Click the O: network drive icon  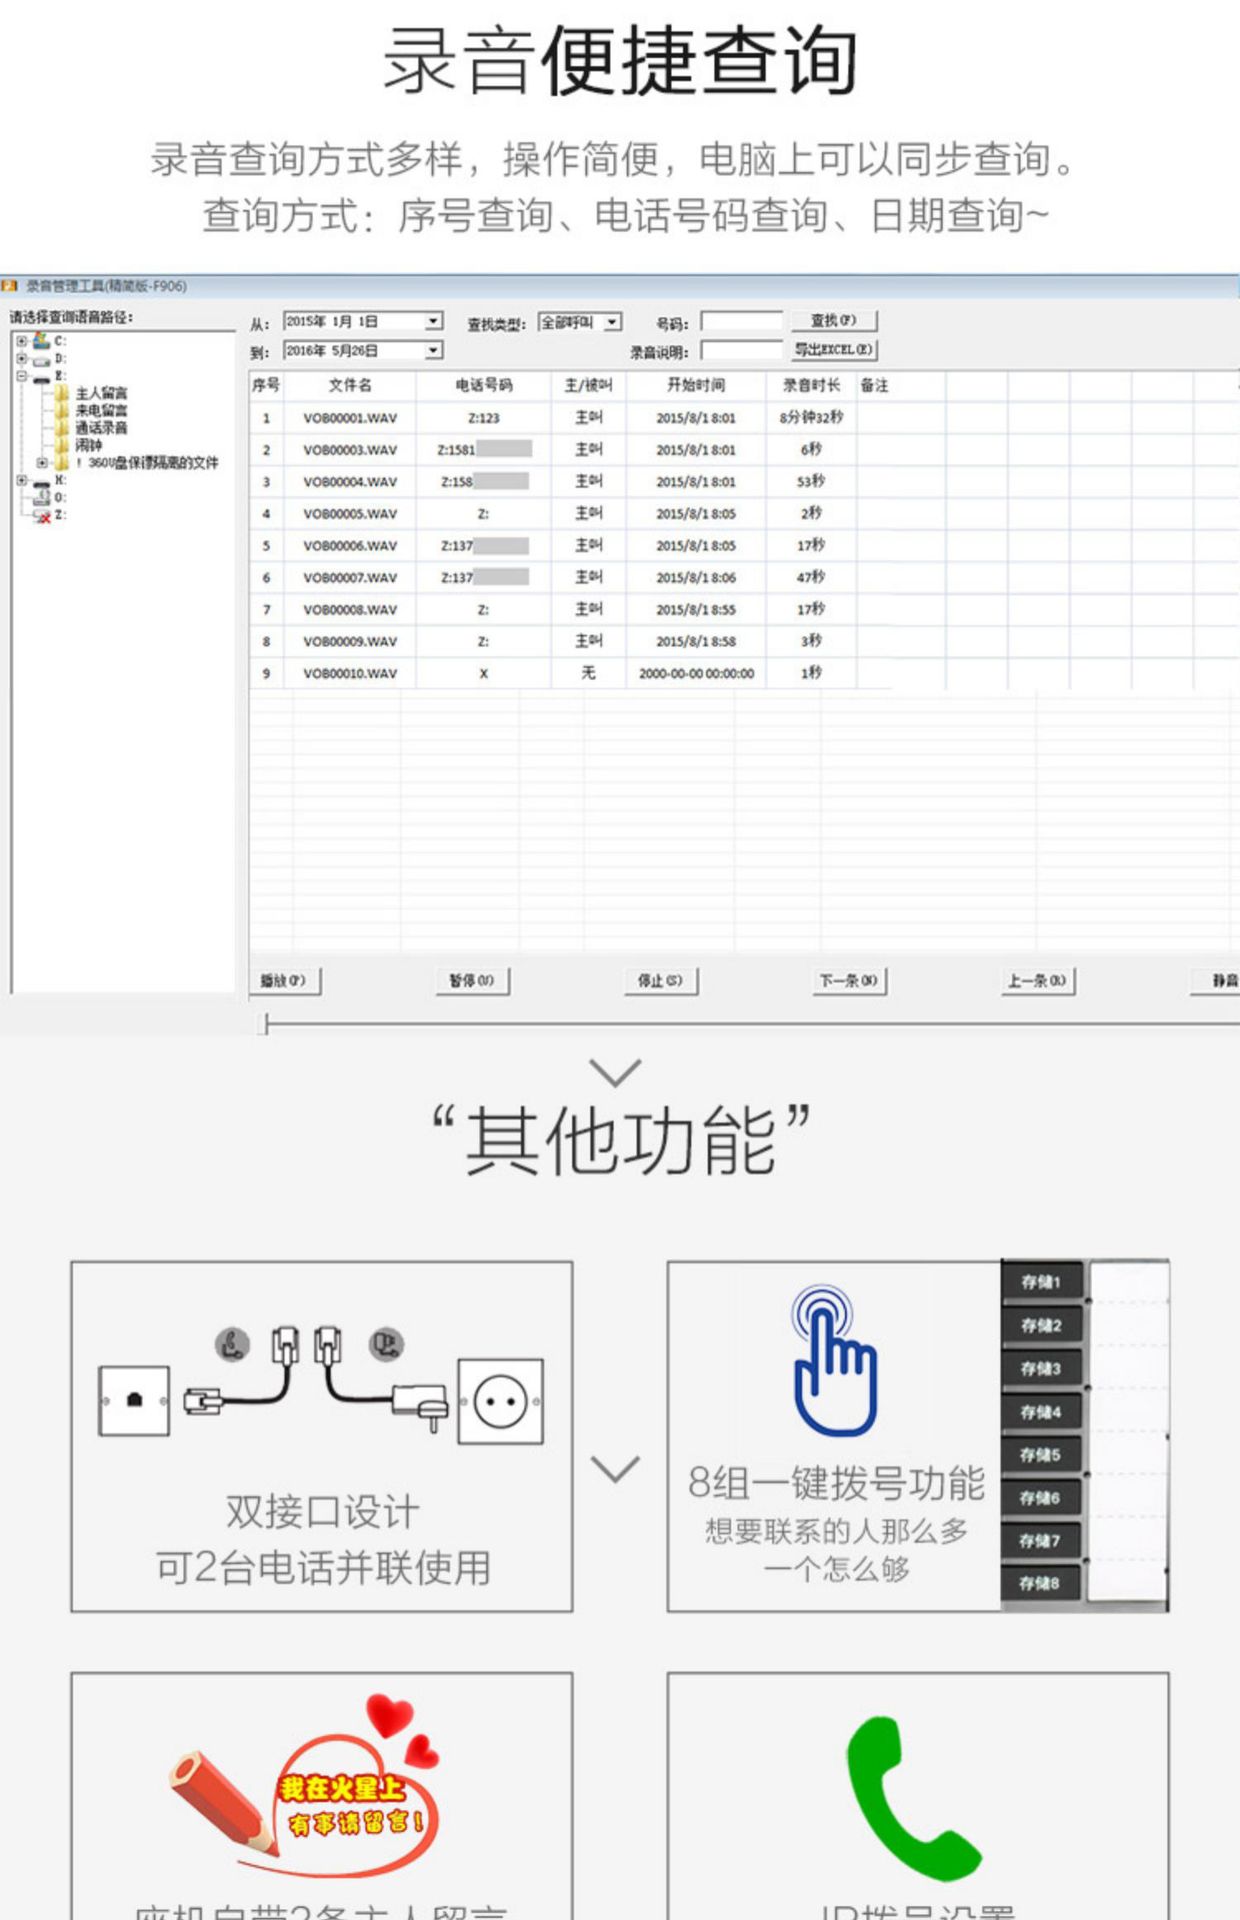42,497
